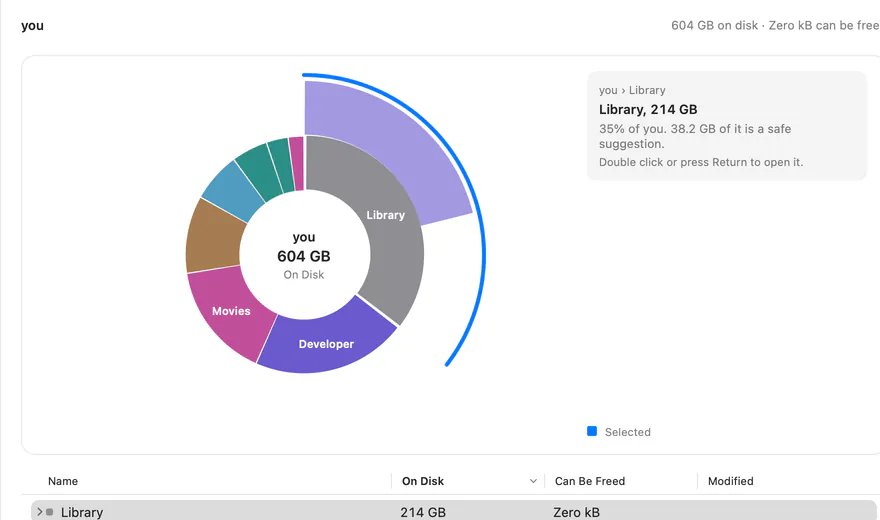The height and width of the screenshot is (520, 880).
Task: Click the 'Library, 214 GB' info heading
Action: pyautogui.click(x=648, y=109)
